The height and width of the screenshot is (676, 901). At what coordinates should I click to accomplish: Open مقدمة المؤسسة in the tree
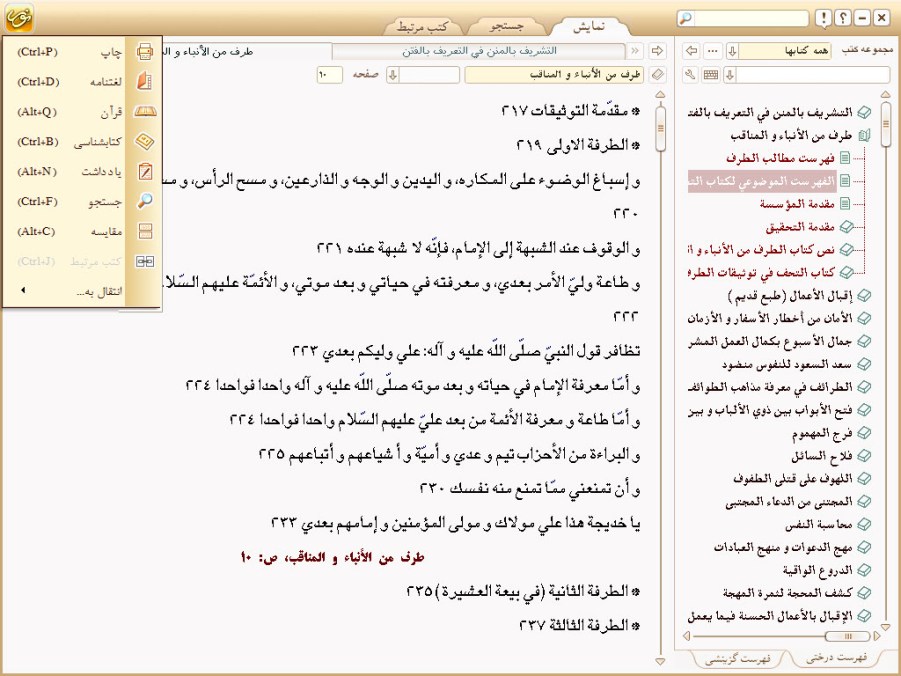tap(797, 203)
